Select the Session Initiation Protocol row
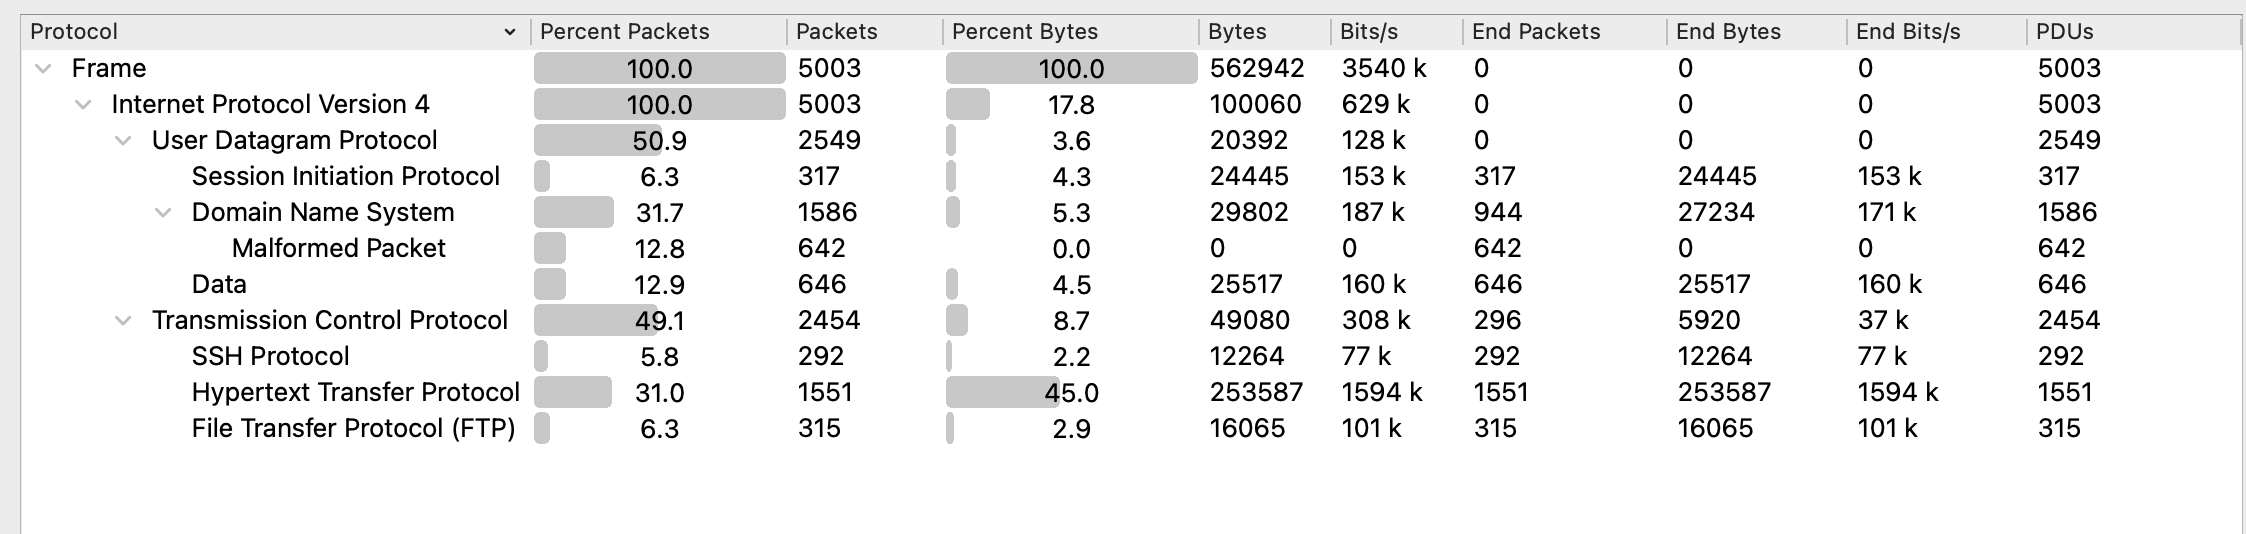The height and width of the screenshot is (534, 2246). [1131, 177]
